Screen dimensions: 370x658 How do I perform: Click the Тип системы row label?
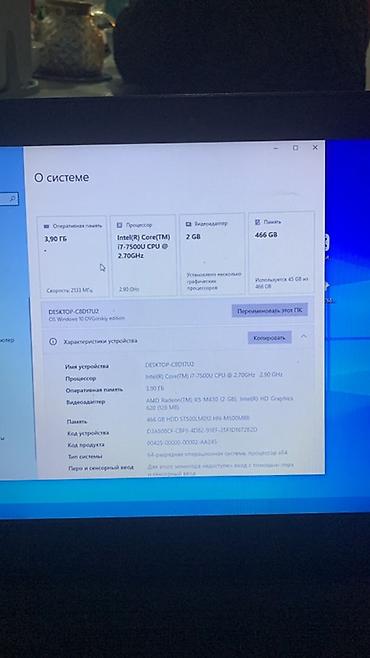point(85,457)
